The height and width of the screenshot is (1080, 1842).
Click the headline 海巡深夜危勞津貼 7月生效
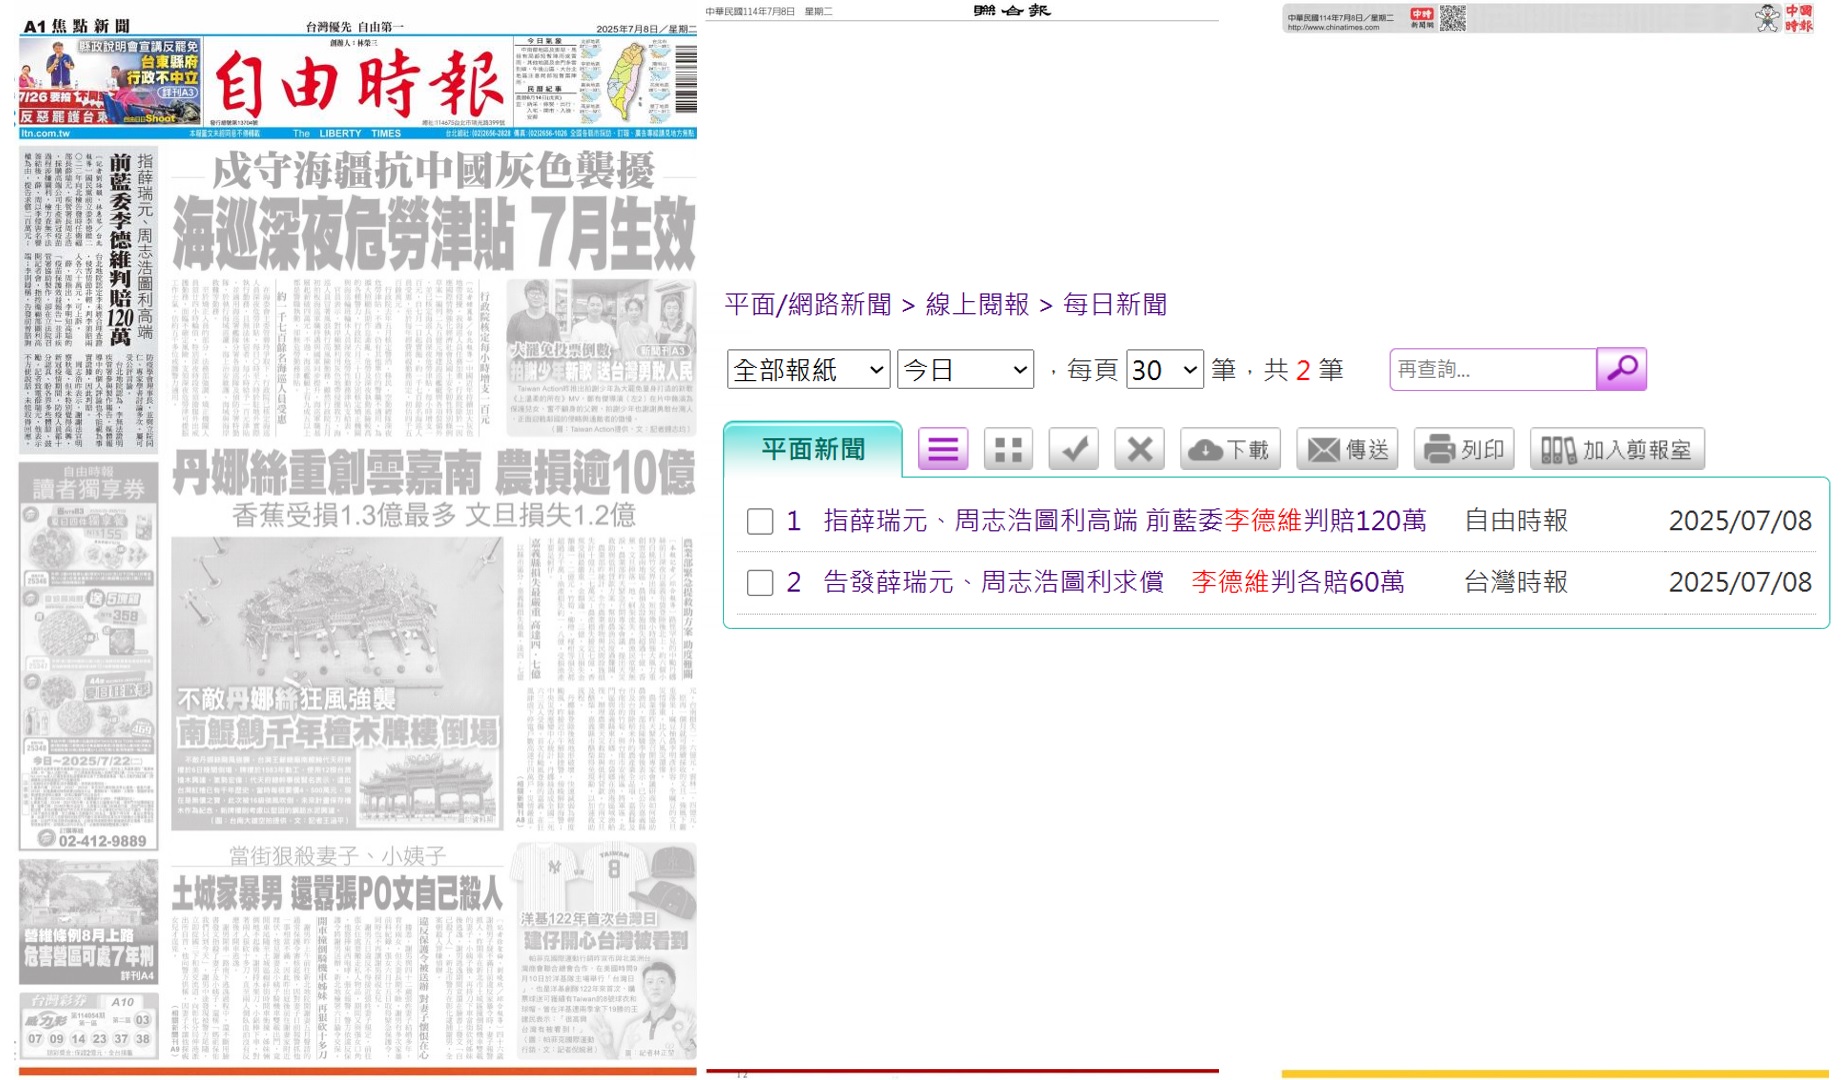pos(434,233)
